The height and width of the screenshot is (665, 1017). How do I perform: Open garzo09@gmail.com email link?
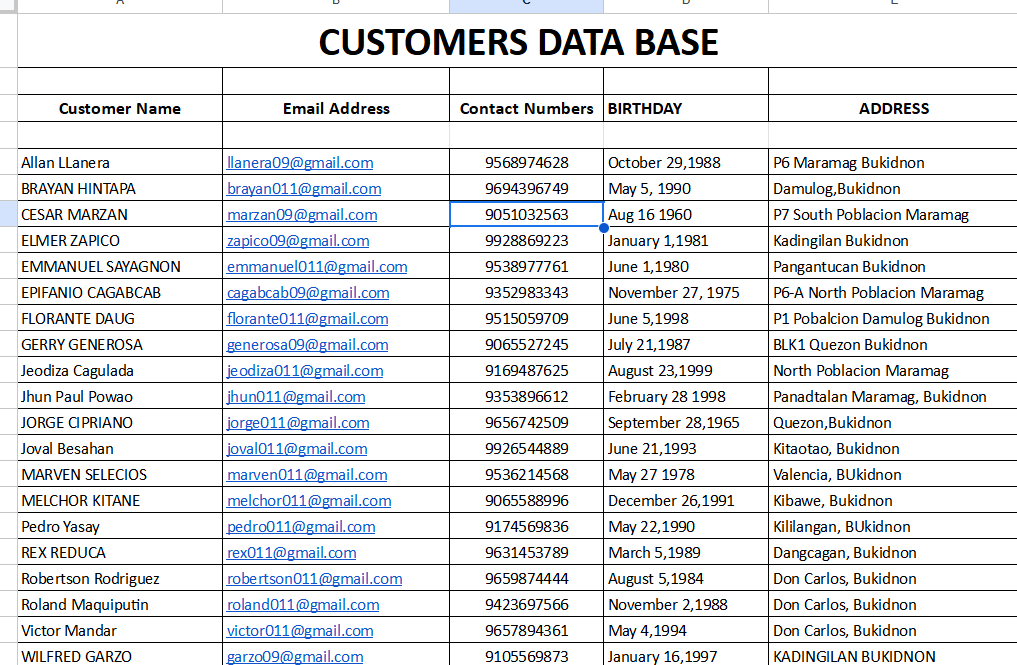[294, 656]
